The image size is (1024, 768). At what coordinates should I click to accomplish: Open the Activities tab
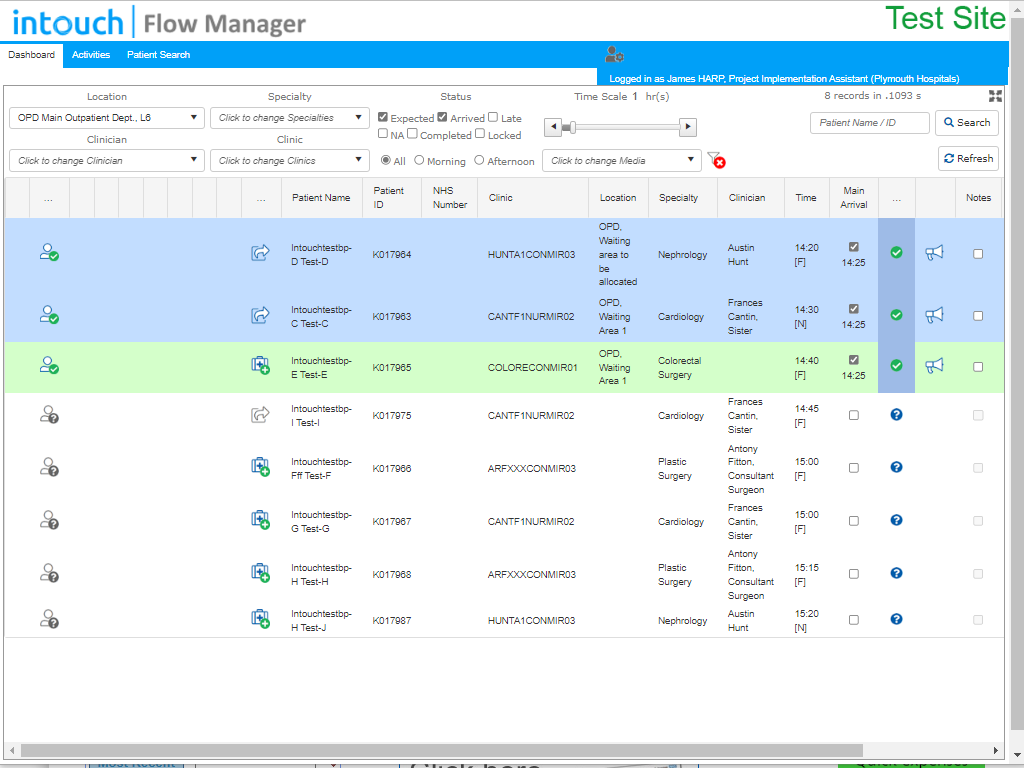[x=91, y=55]
